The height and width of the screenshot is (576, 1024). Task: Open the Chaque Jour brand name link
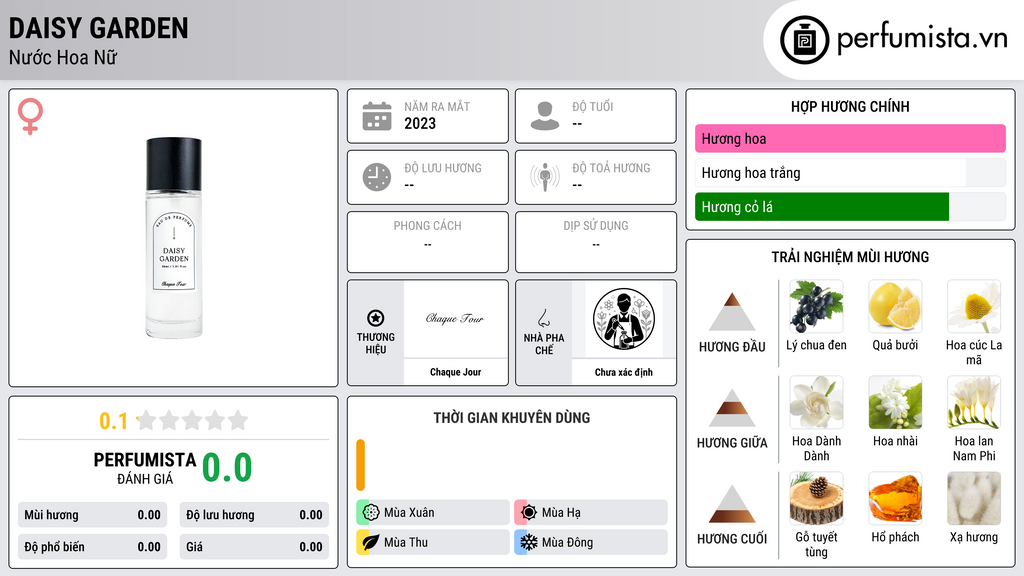pos(455,372)
